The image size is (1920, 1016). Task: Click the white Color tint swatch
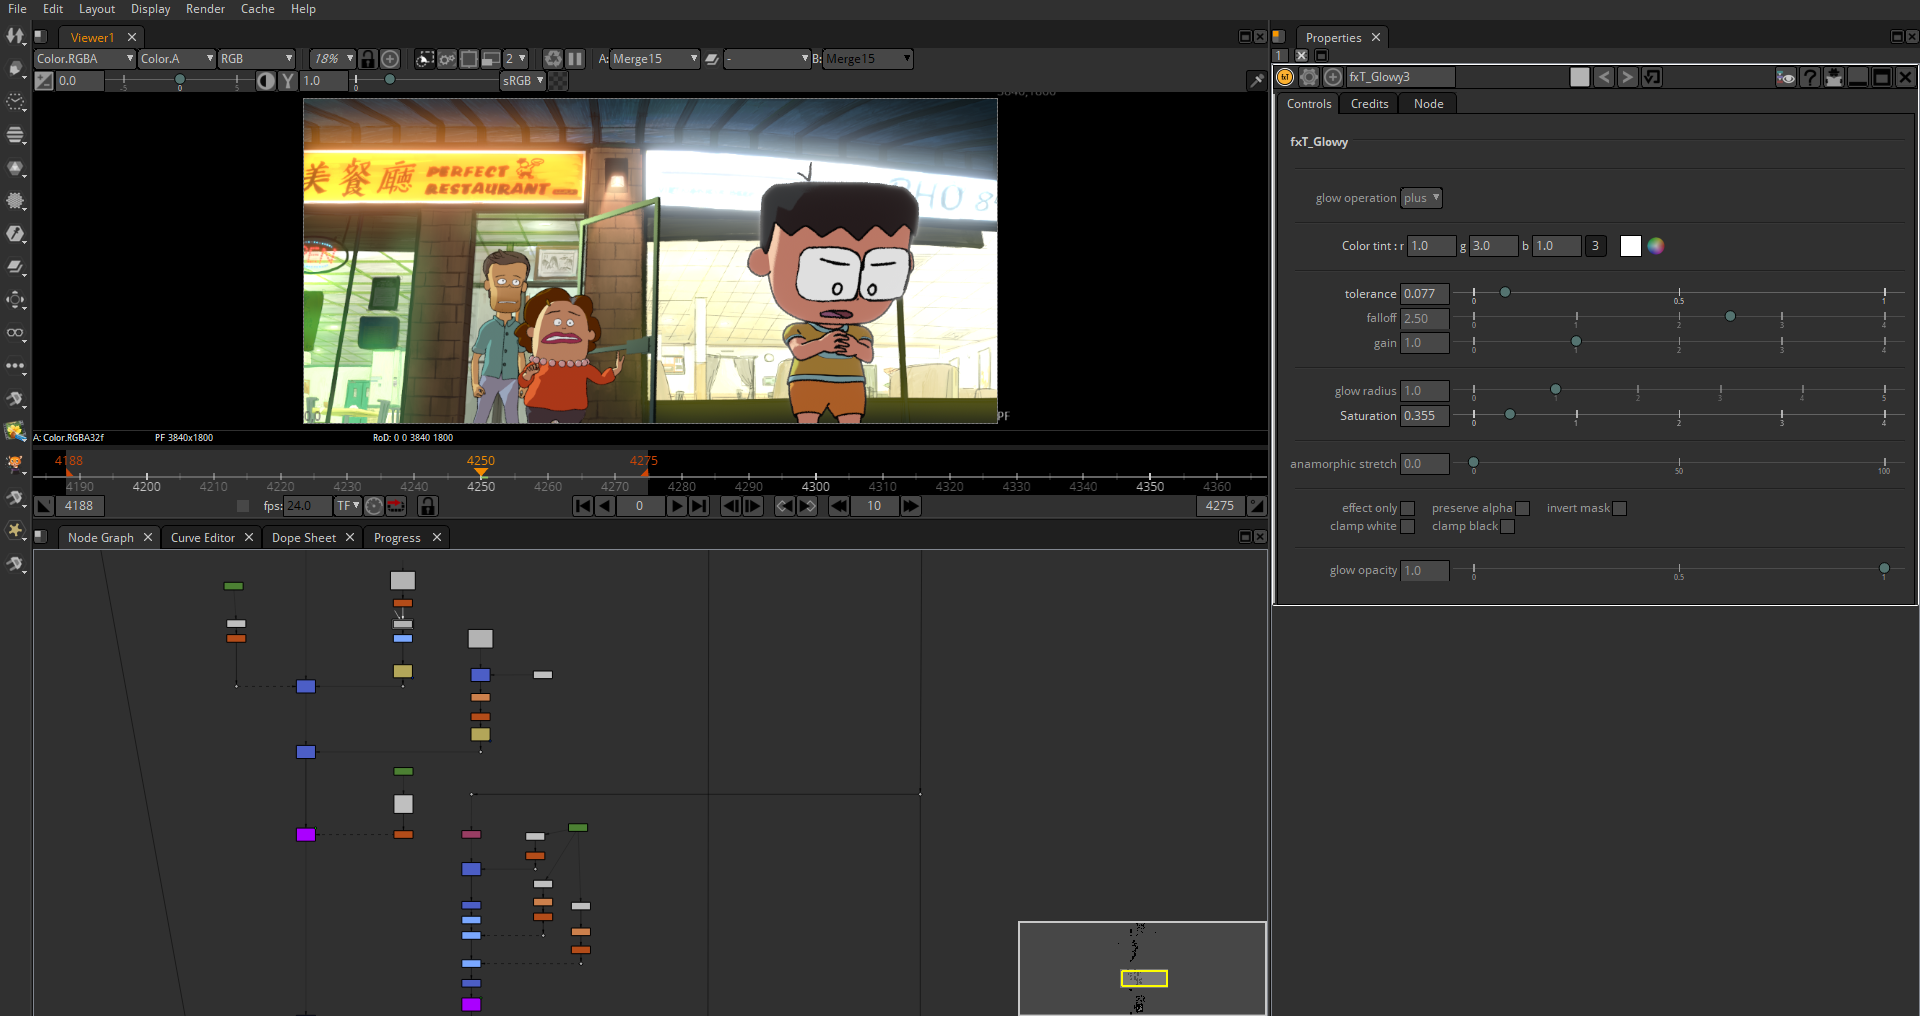[x=1630, y=246]
